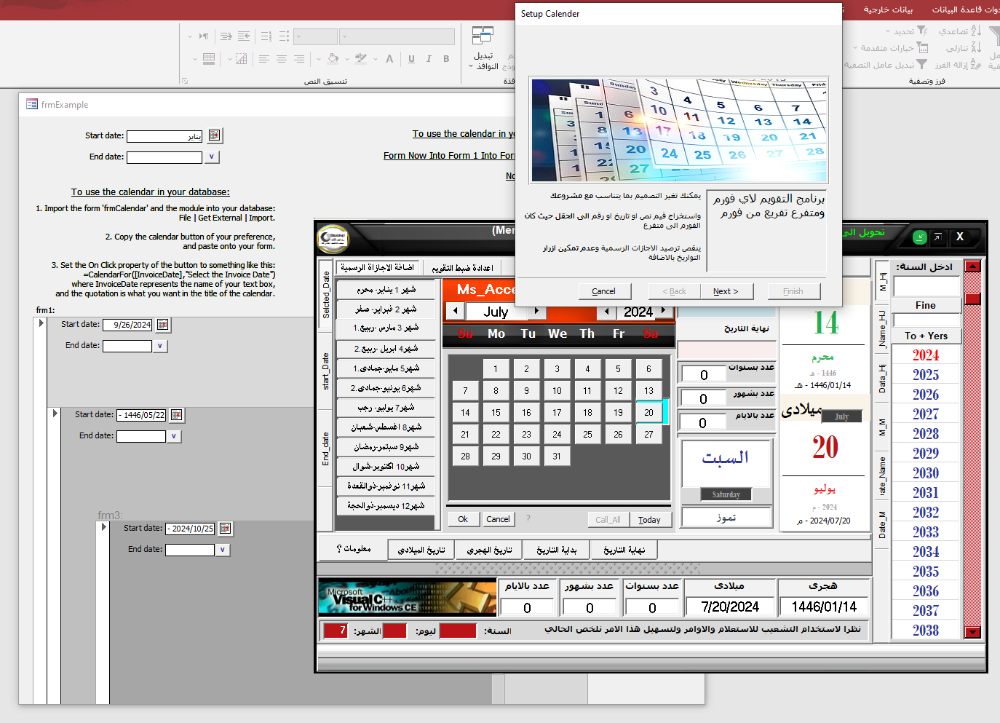The height and width of the screenshot is (723, 1000).
Task: Open the top End date dropdown arrow
Action: pos(212,157)
